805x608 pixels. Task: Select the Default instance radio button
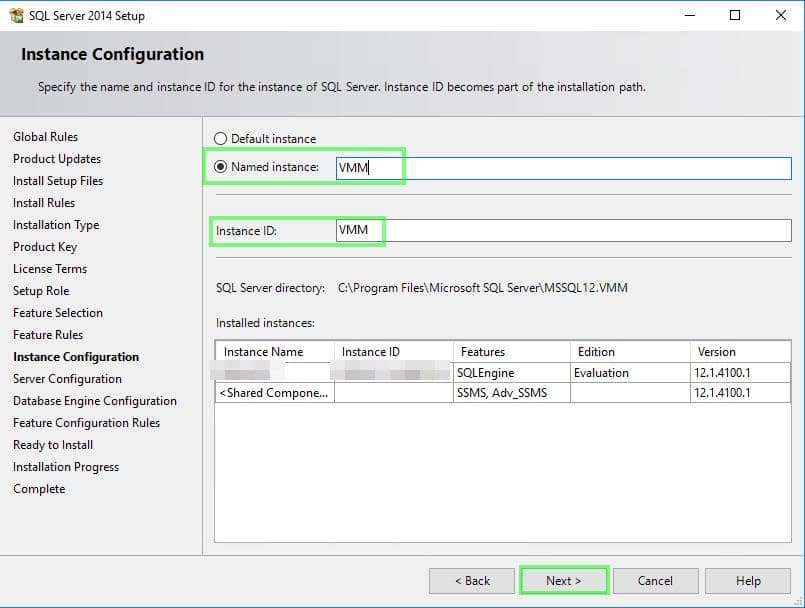point(220,139)
